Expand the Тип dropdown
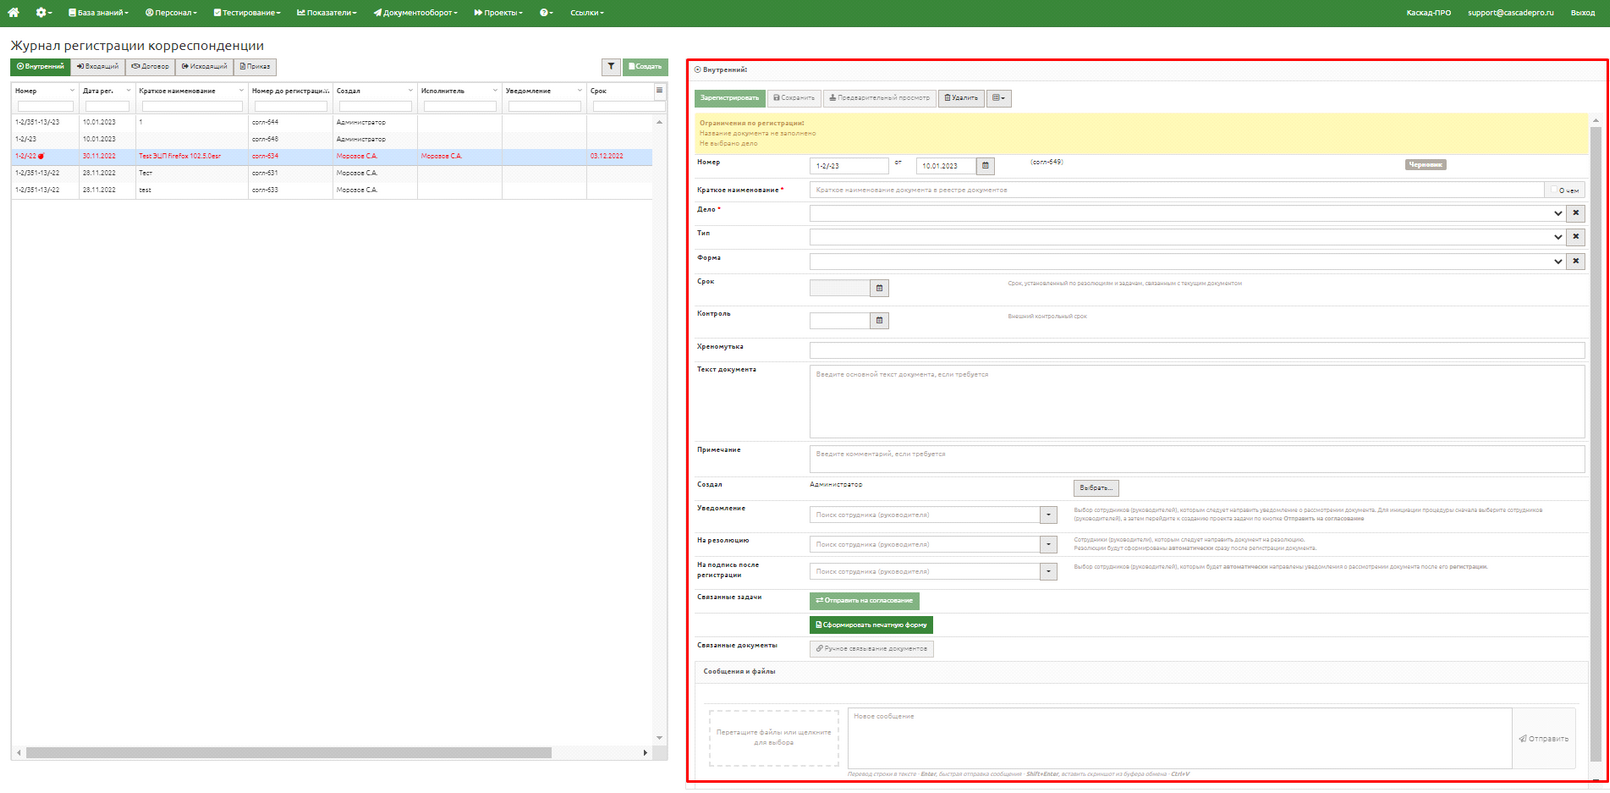Image resolution: width=1610 pixels, height=793 pixels. (x=1557, y=237)
